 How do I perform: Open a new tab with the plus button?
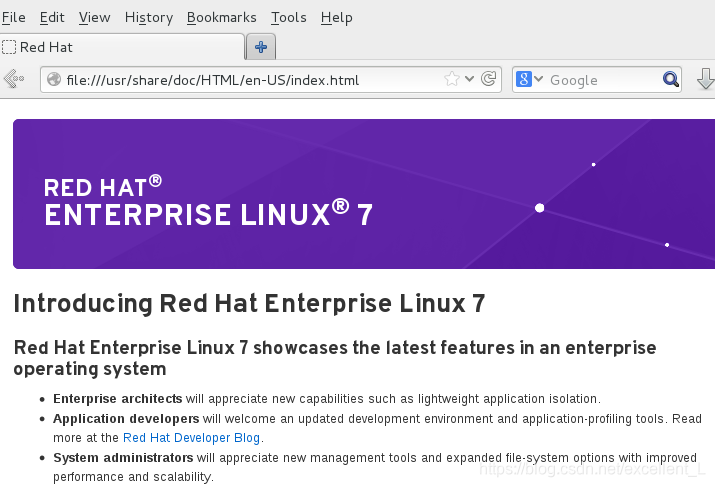click(261, 47)
